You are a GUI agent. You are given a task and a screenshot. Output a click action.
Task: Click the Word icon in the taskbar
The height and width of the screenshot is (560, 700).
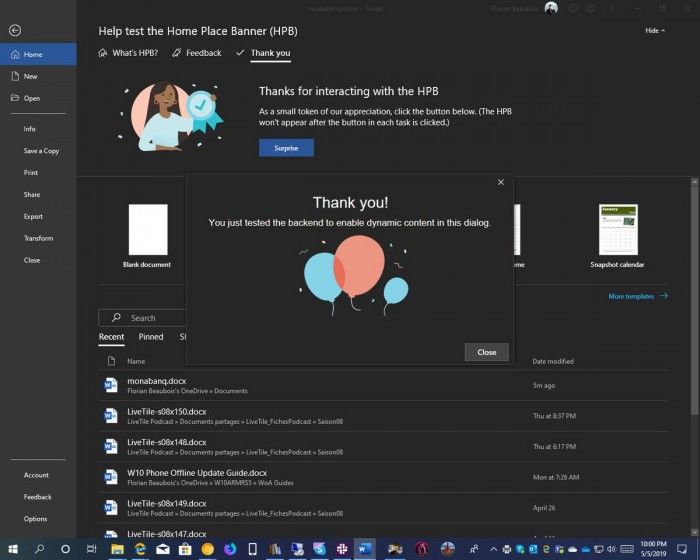(365, 549)
